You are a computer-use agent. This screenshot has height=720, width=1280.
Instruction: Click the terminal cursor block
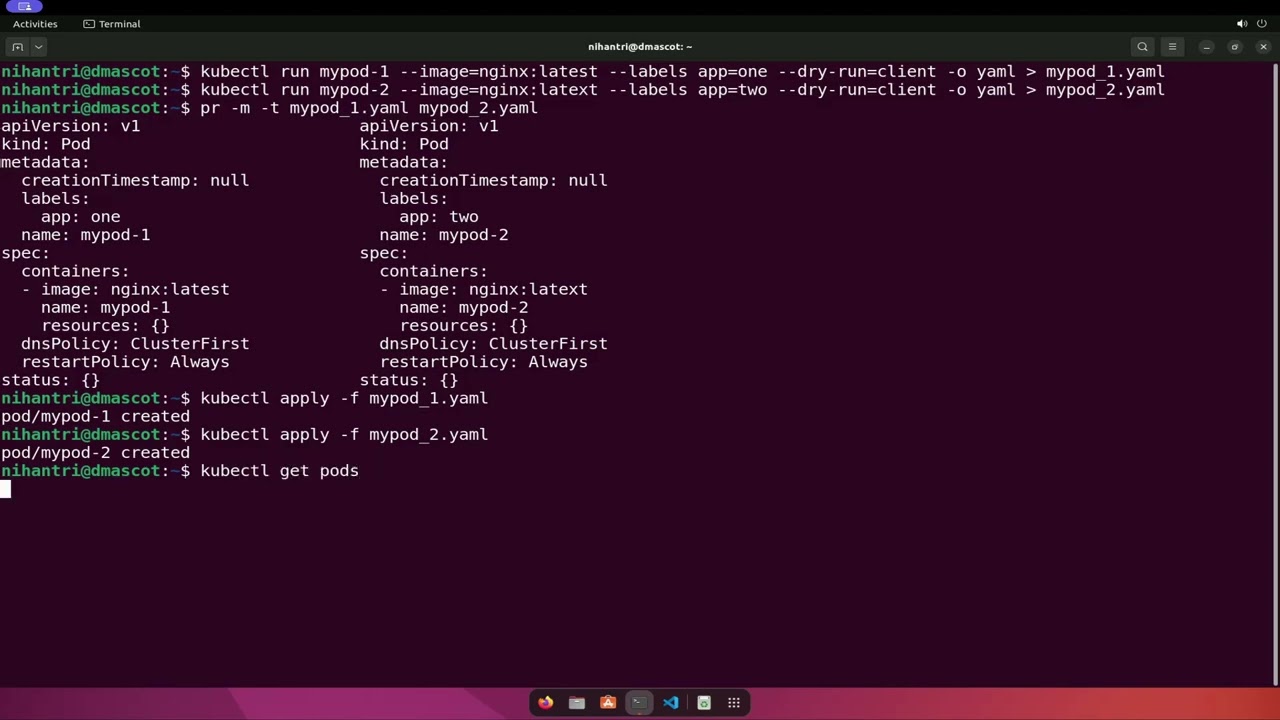pyautogui.click(x=5, y=489)
